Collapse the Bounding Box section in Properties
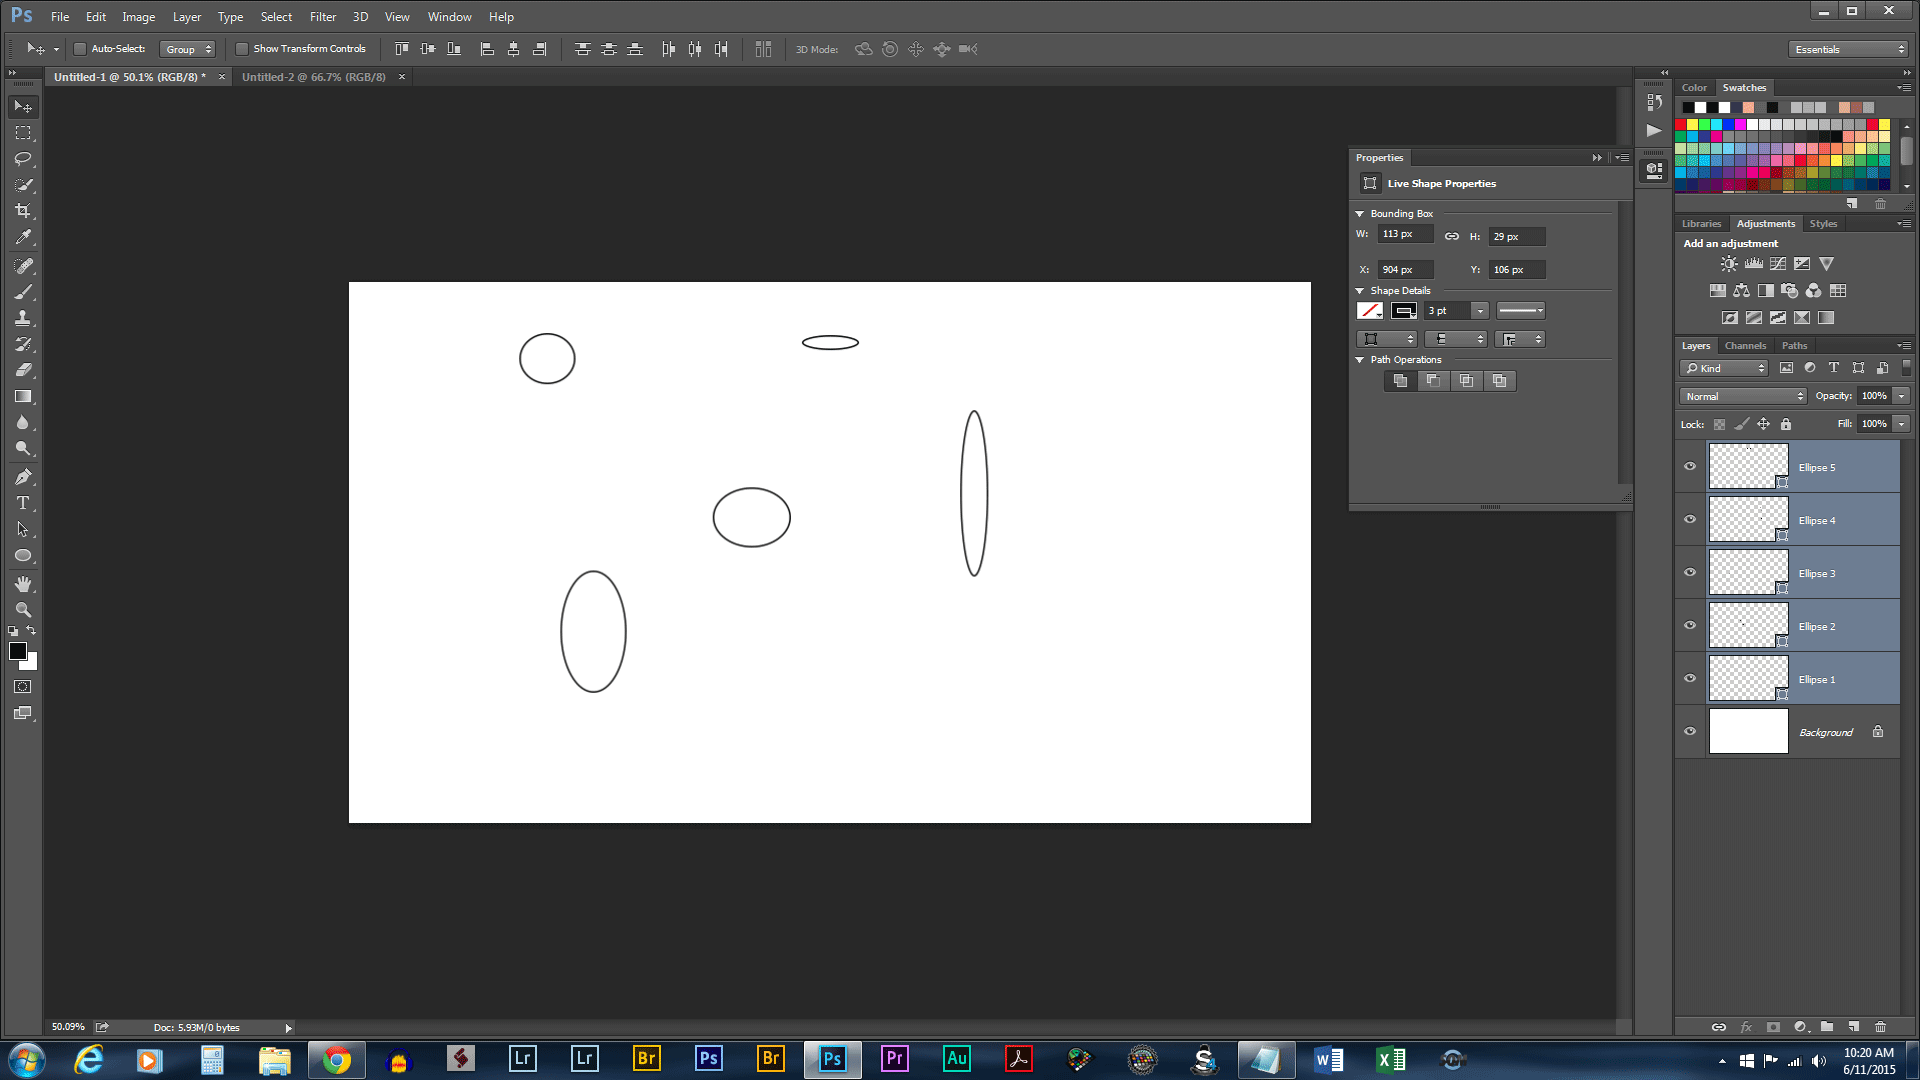This screenshot has height=1080, width=1920. (1359, 213)
